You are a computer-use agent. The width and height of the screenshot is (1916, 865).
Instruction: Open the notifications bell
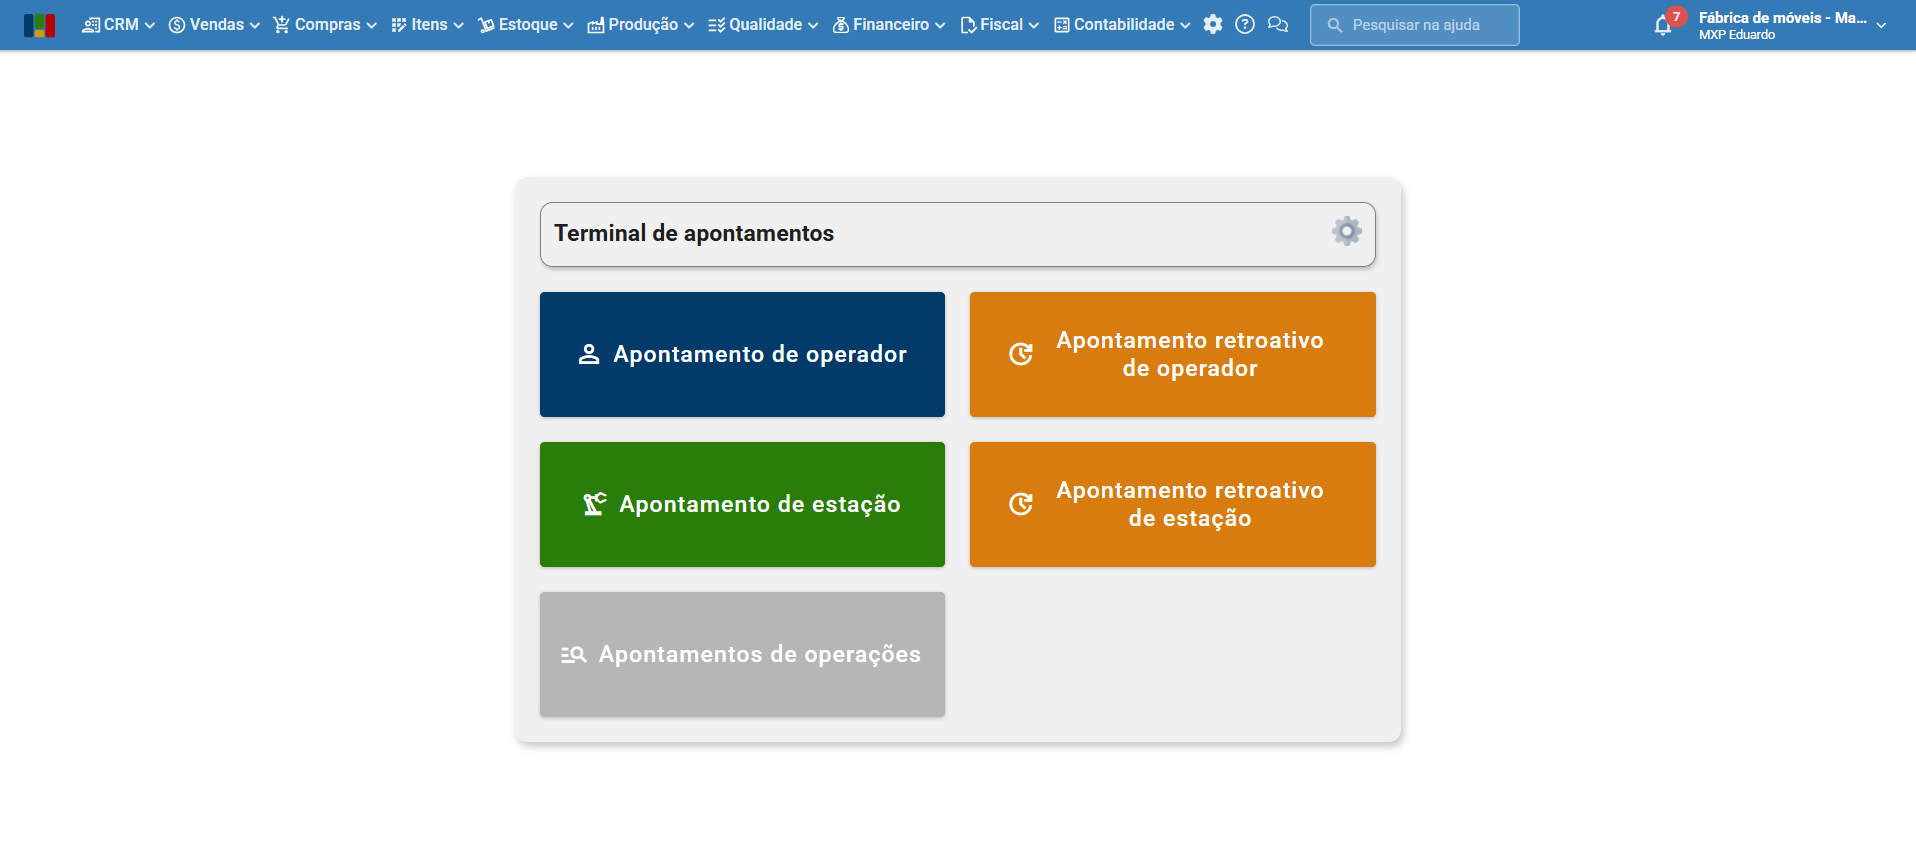tap(1663, 26)
